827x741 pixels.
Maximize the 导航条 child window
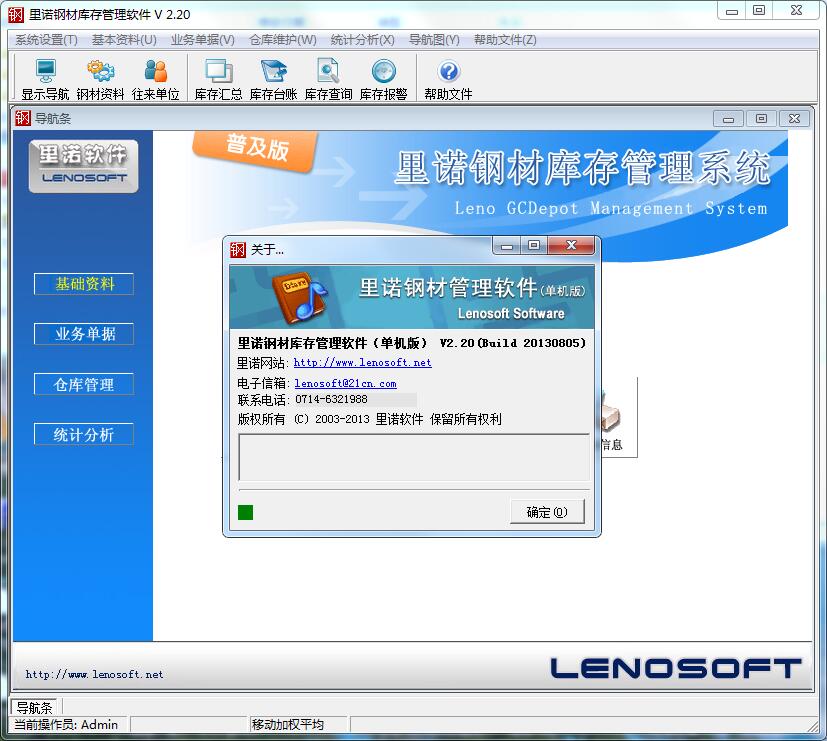(x=761, y=119)
